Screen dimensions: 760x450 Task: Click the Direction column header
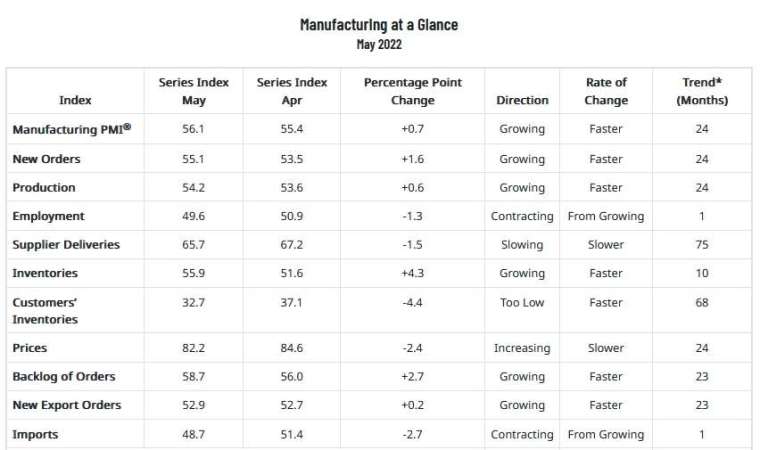coord(522,100)
